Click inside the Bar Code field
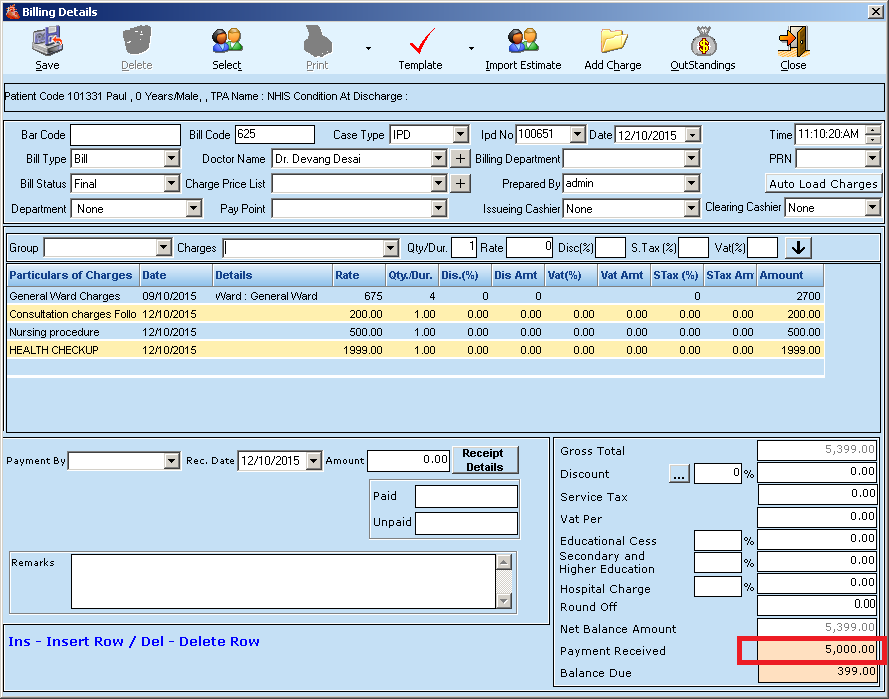This screenshot has height=699, width=889. (x=125, y=134)
